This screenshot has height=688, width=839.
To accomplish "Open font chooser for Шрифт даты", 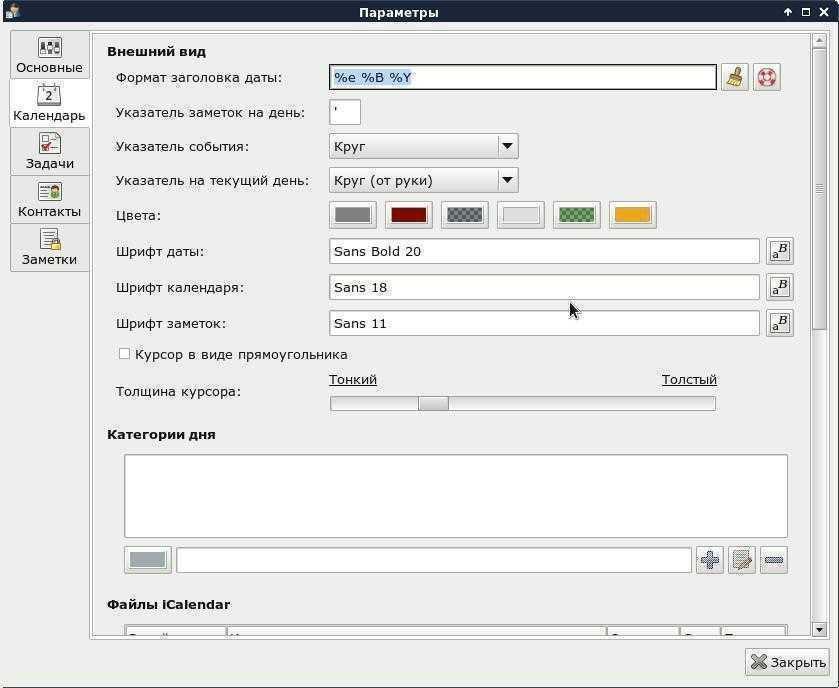I will tap(780, 251).
